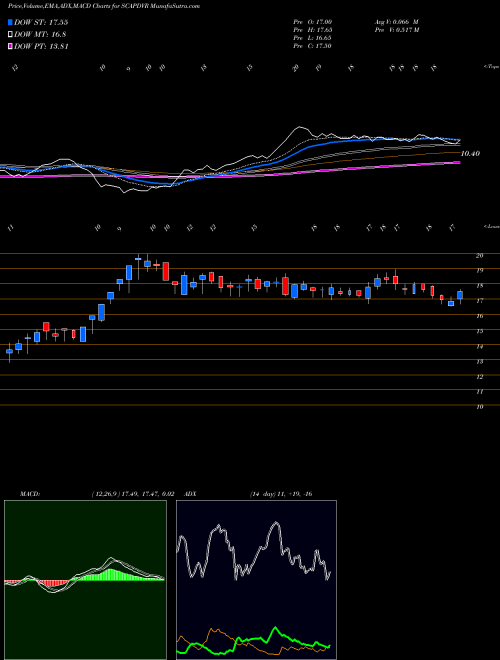Viewport: 500px width, 660px height.
Task: Click the white DOW MT legend swatch
Action: pos(10,35)
